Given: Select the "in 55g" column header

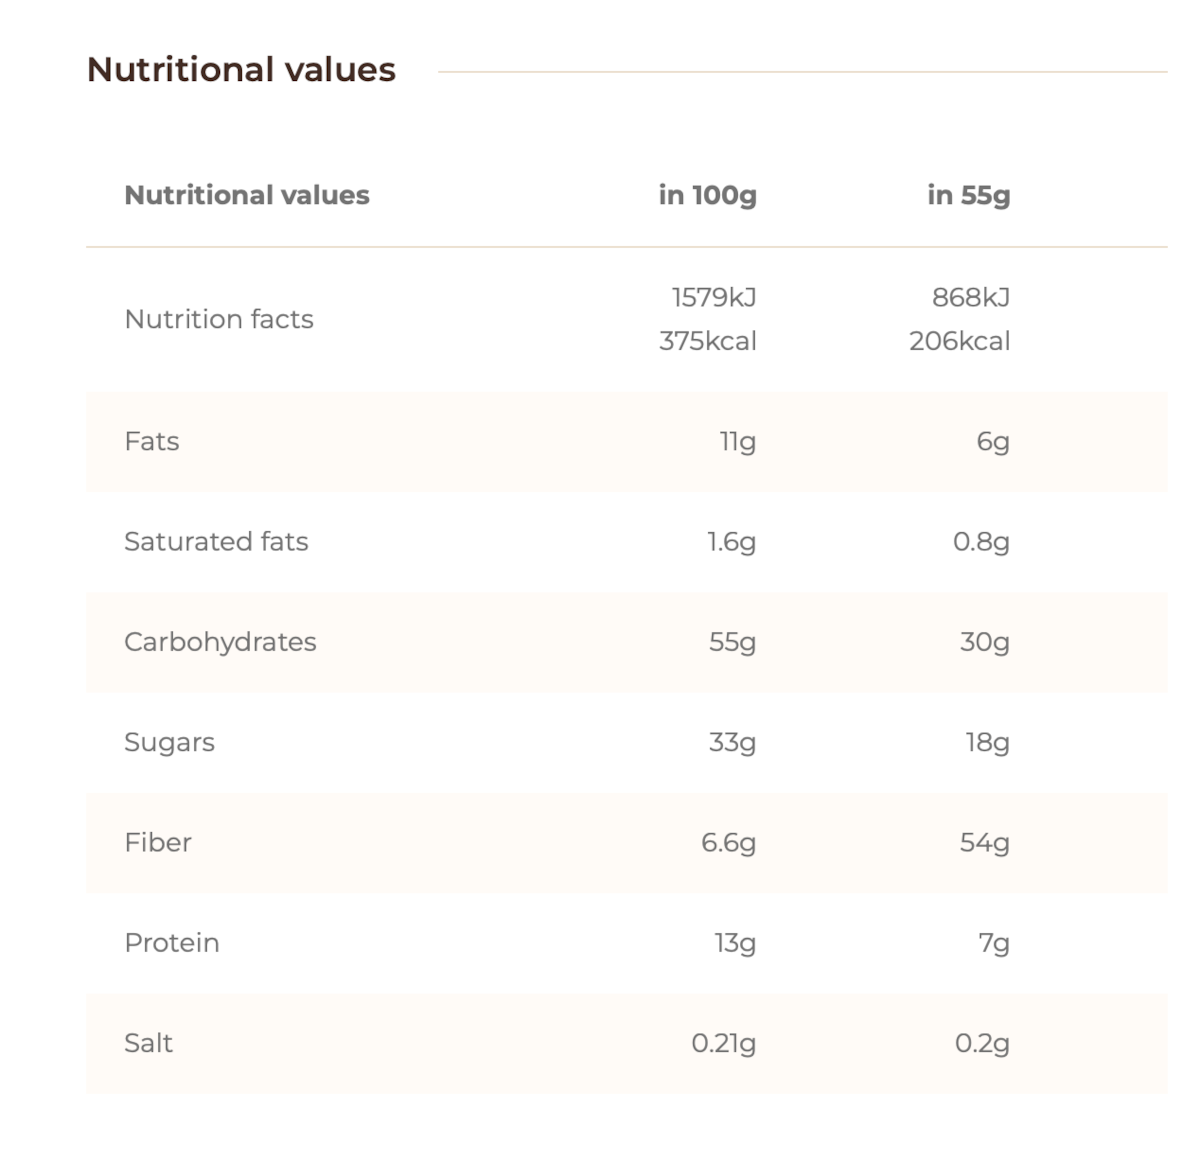Looking at the screenshot, I should (968, 195).
